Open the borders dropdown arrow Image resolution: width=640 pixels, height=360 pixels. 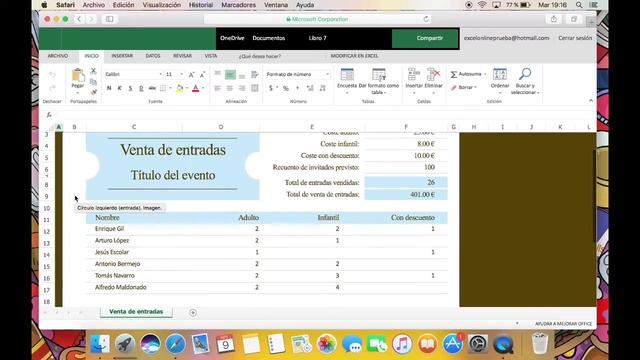[170, 88]
